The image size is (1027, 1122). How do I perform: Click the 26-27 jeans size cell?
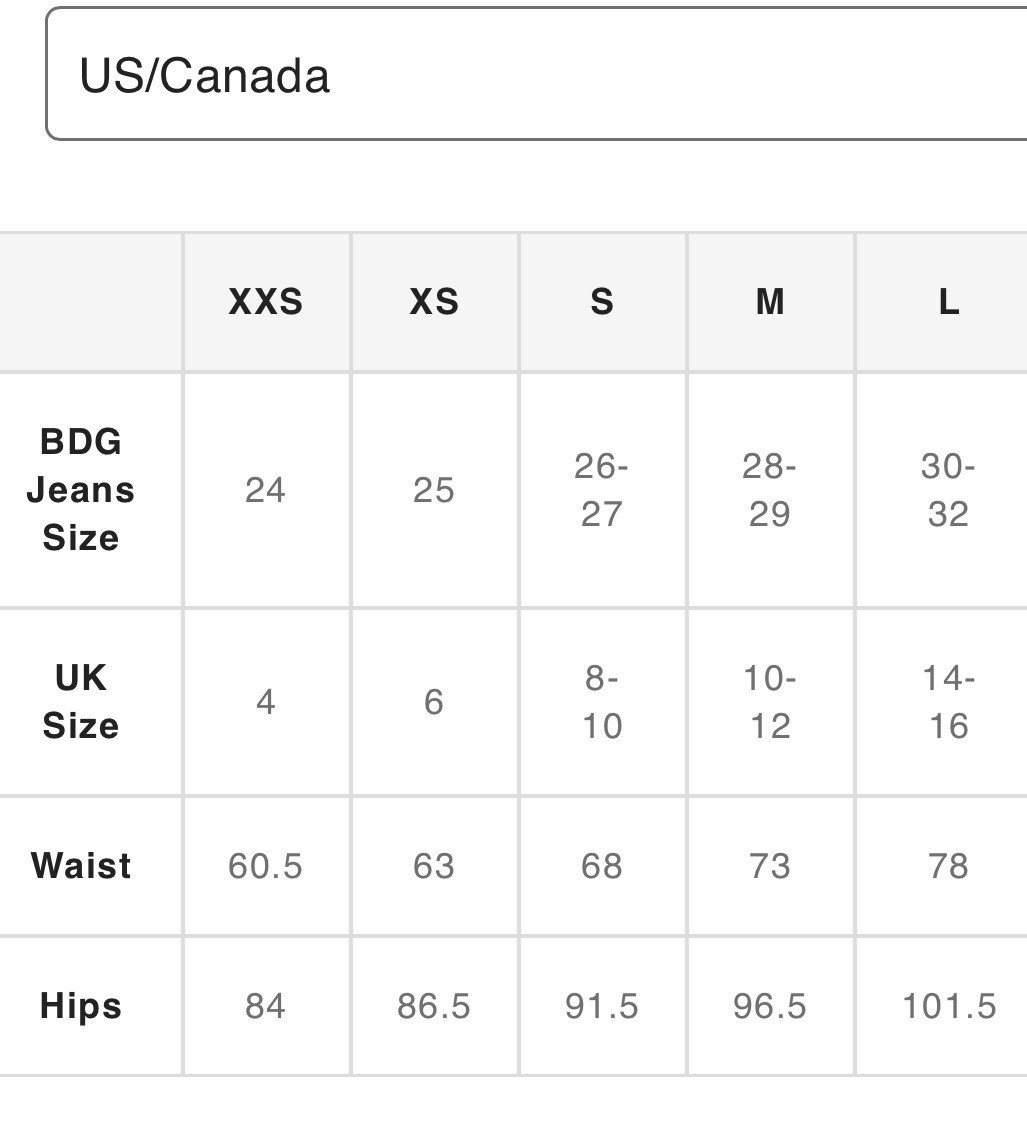point(602,490)
